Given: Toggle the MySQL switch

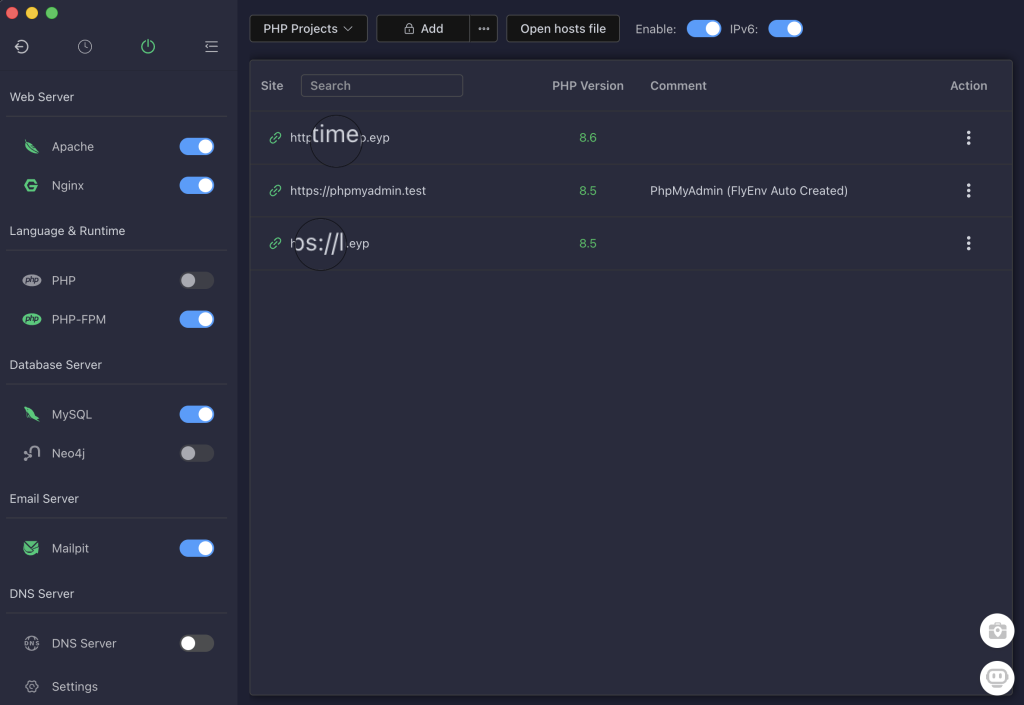Looking at the screenshot, I should 197,414.
